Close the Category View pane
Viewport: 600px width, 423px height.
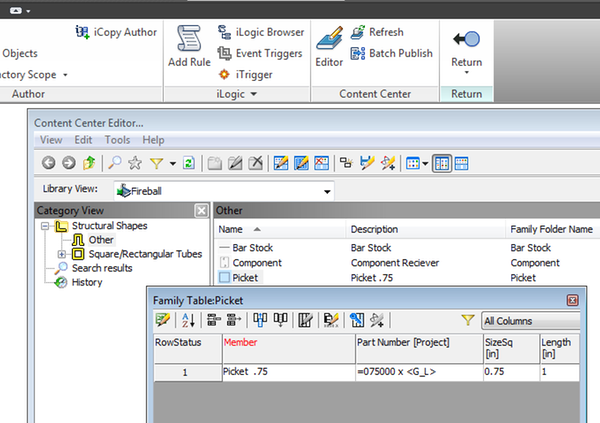(x=201, y=211)
